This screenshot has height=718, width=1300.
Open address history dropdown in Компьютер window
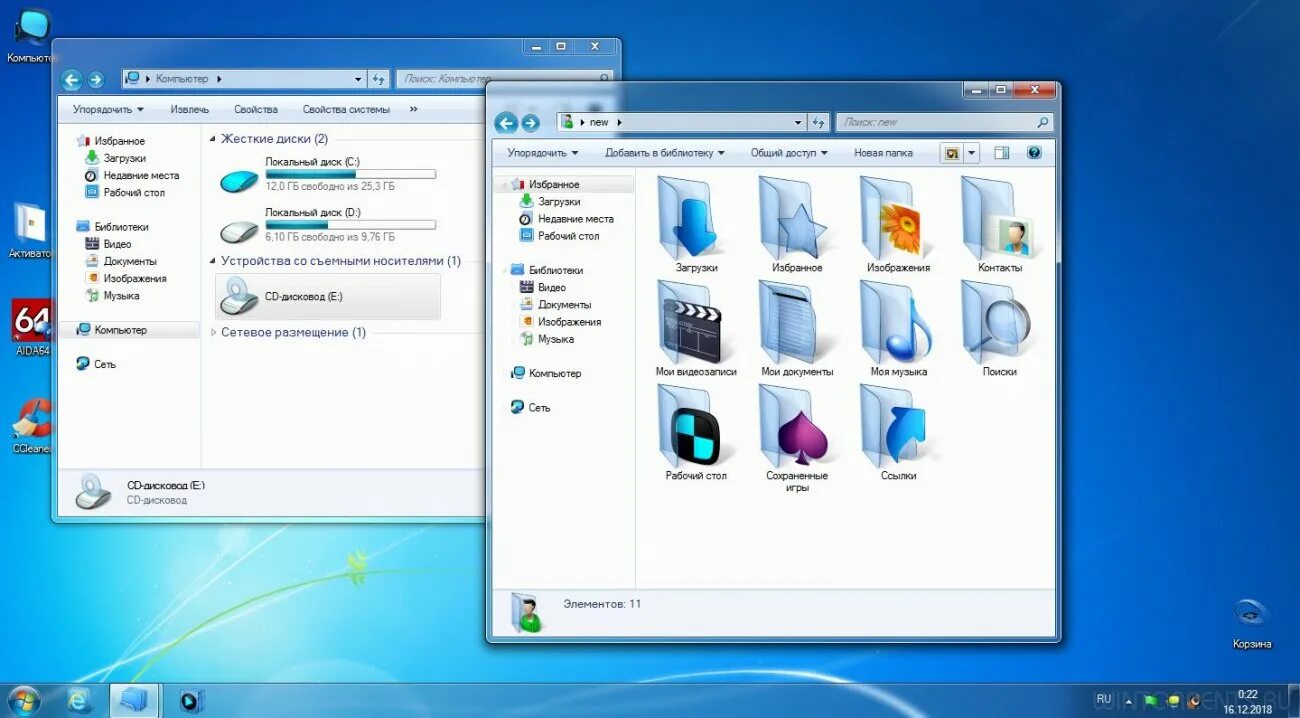pyautogui.click(x=359, y=79)
